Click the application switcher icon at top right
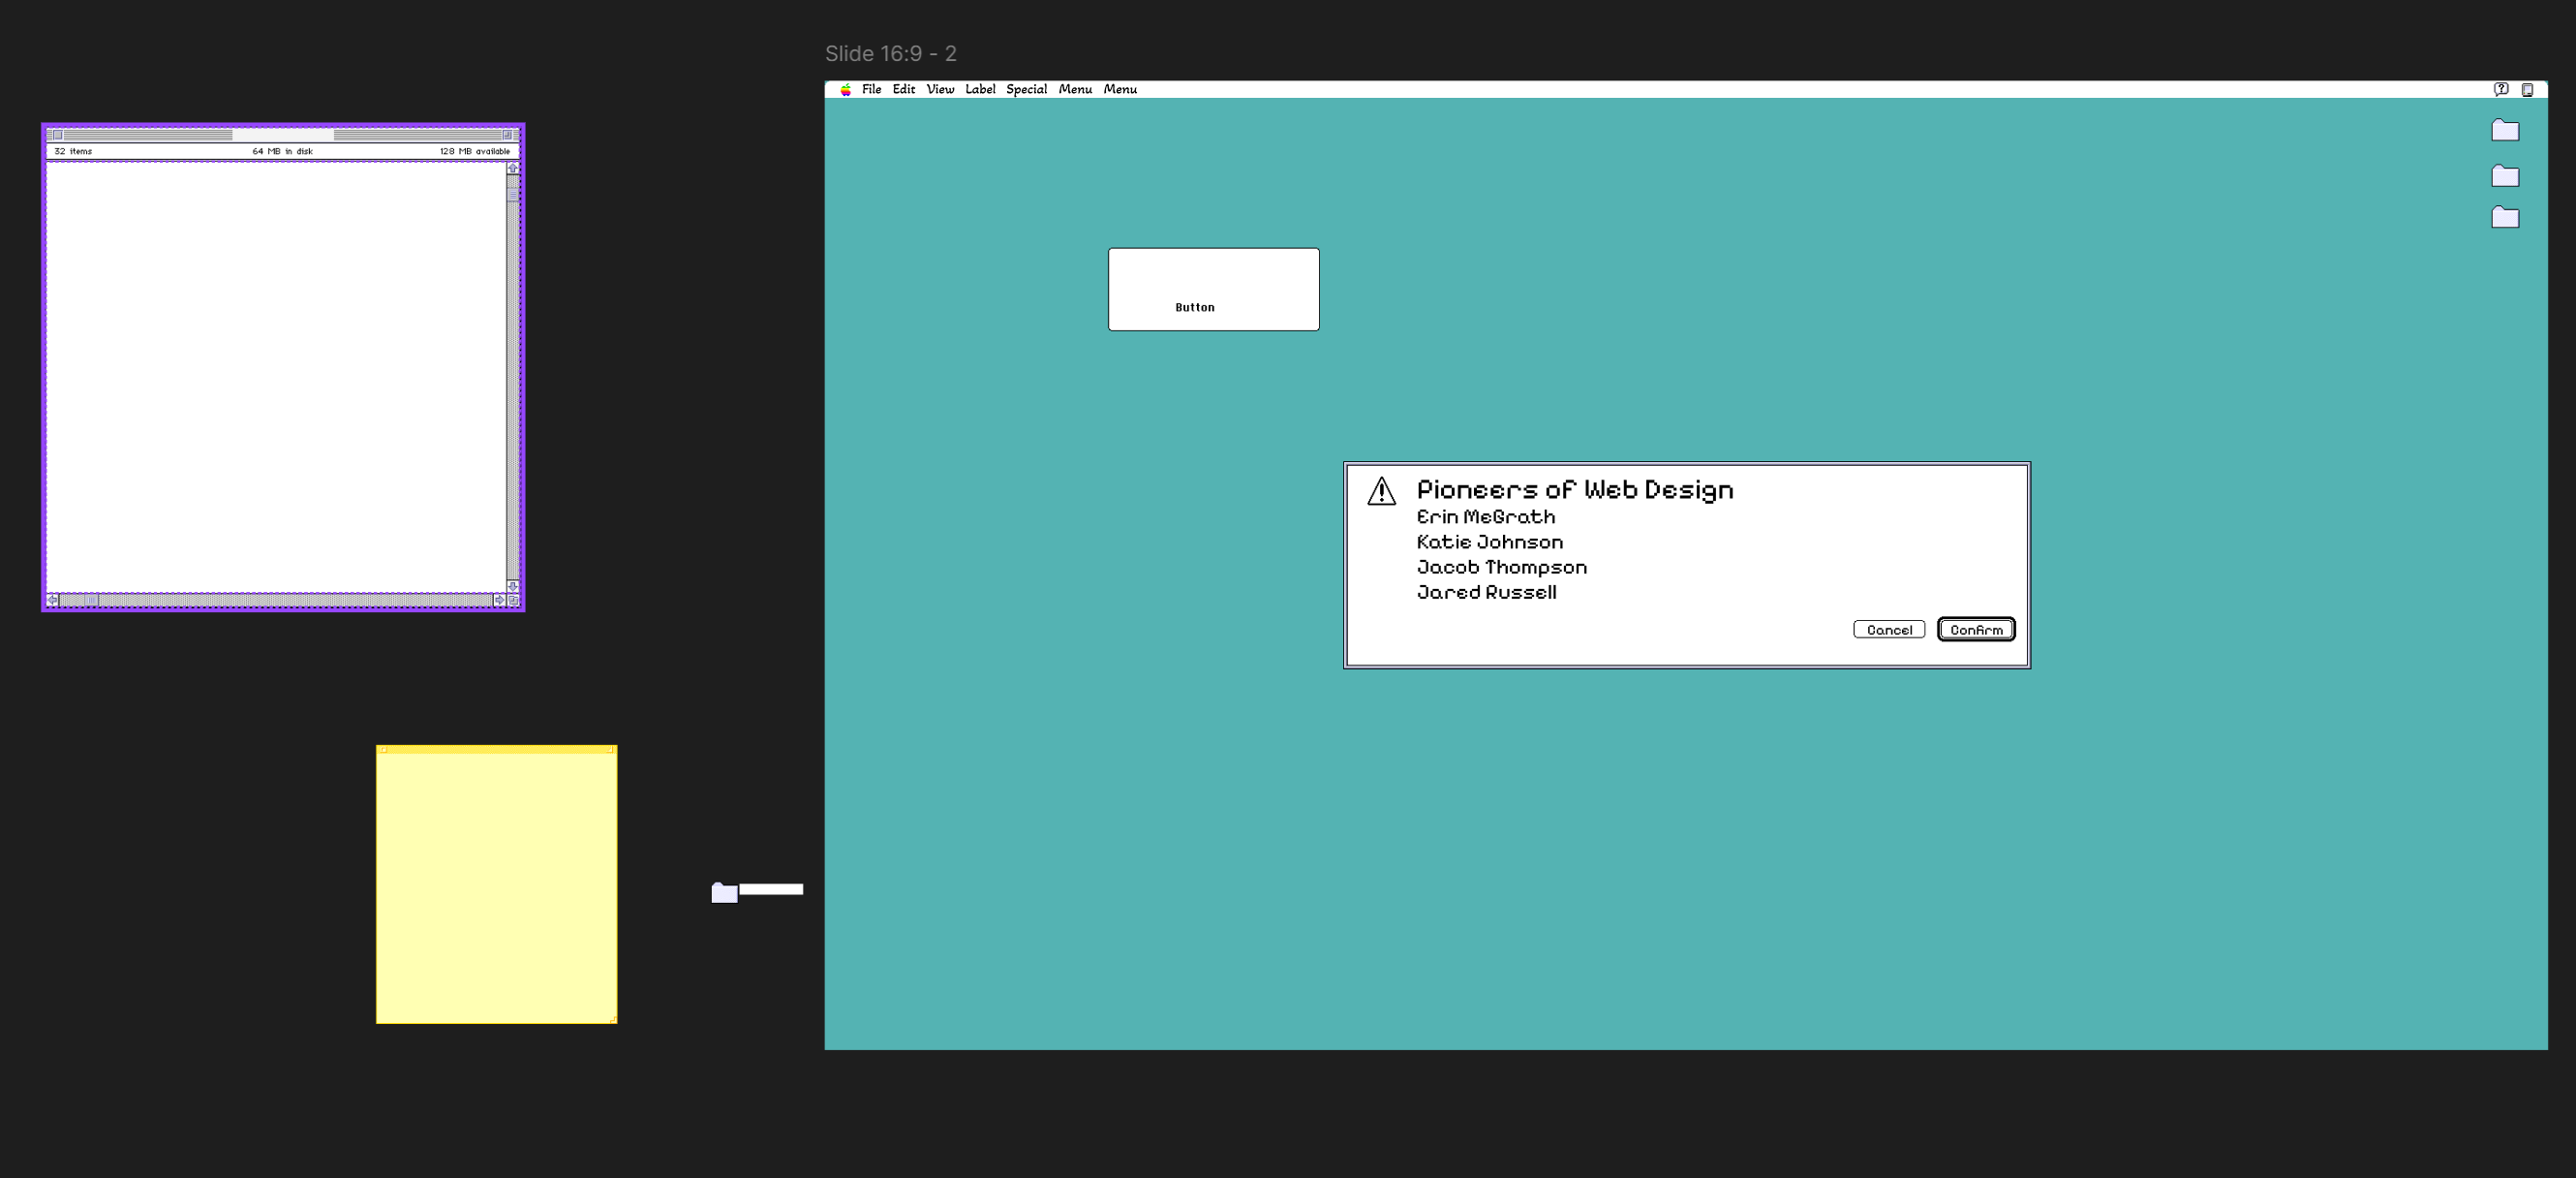This screenshot has width=2576, height=1178. pyautogui.click(x=2529, y=90)
